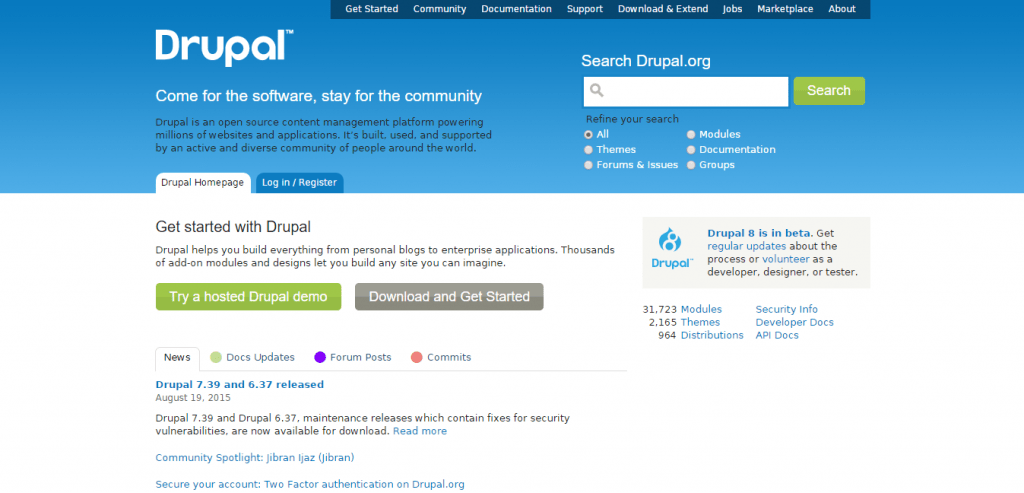1024x493 pixels.
Task: Switch to the News tab
Action: coord(177,358)
